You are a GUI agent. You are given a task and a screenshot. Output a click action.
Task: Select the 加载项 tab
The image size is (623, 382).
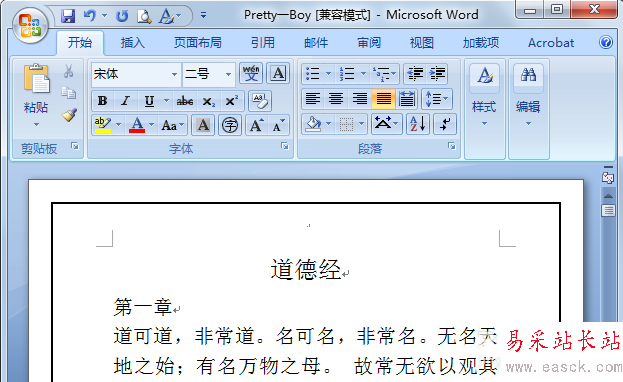480,43
